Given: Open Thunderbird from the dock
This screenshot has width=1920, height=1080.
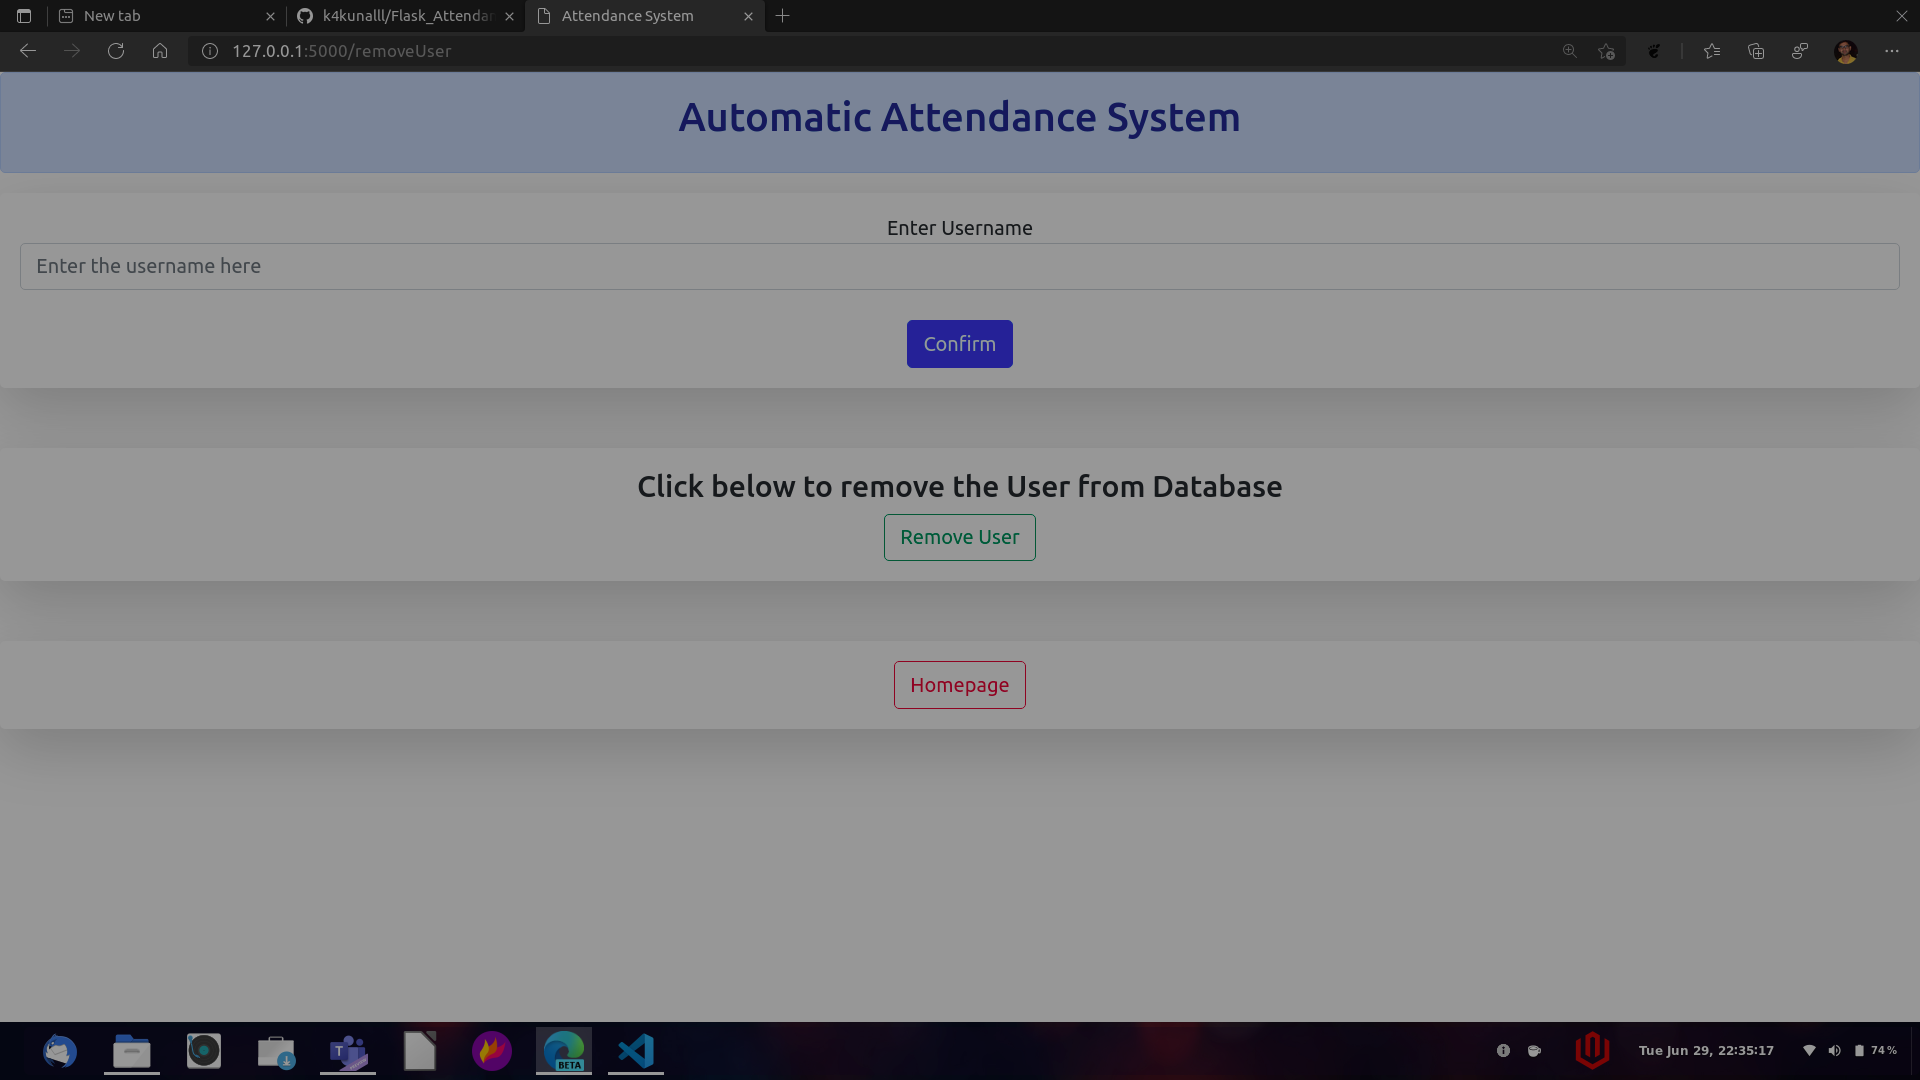Looking at the screenshot, I should coord(60,1051).
